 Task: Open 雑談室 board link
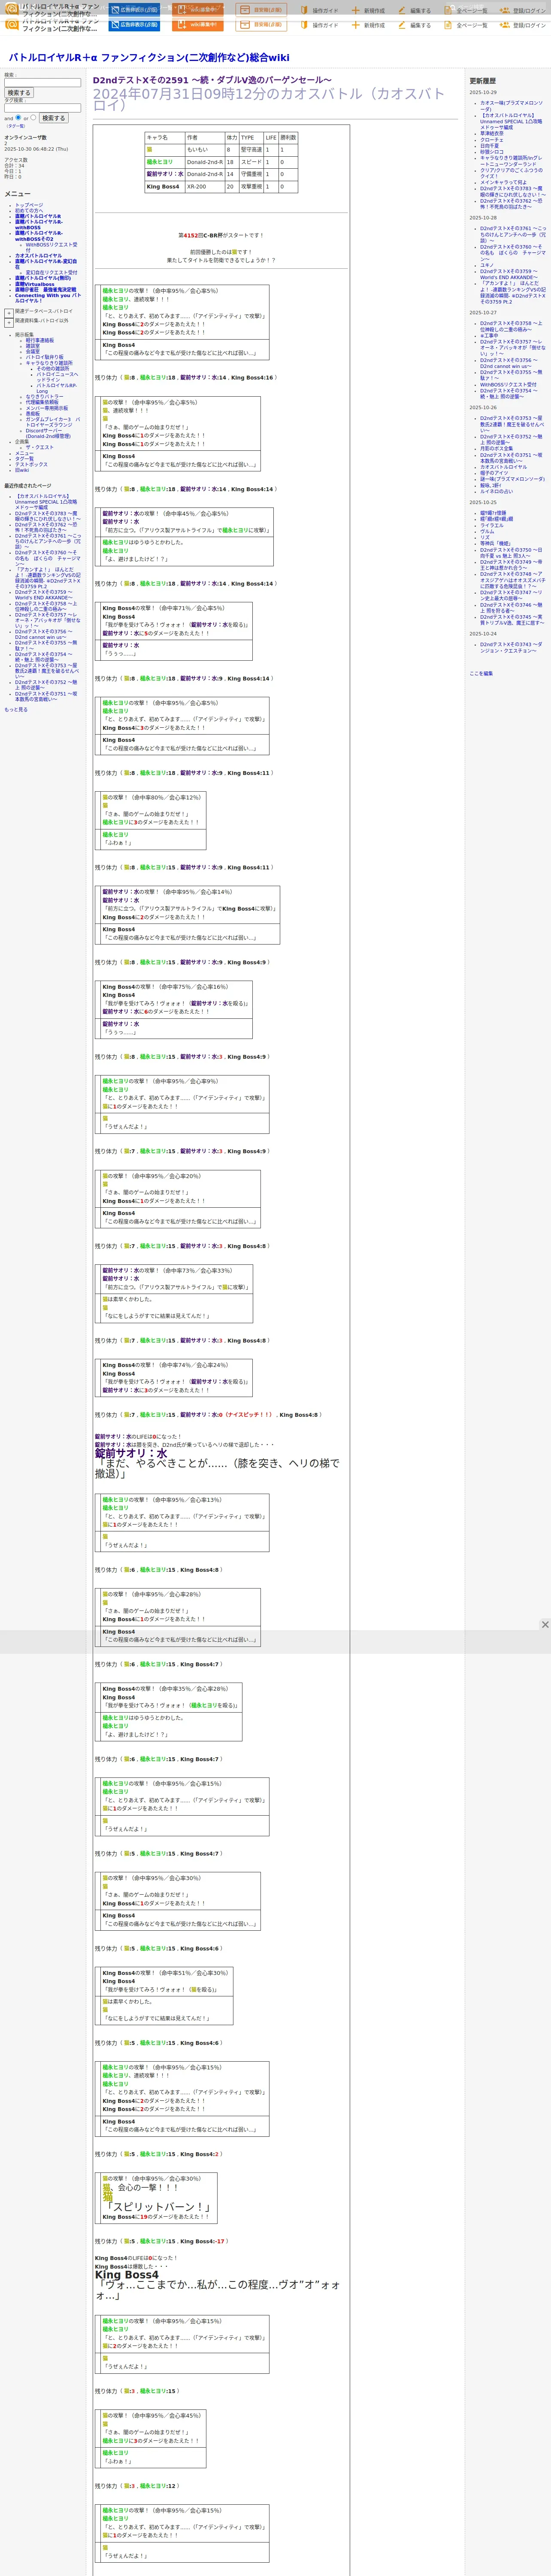[33, 346]
